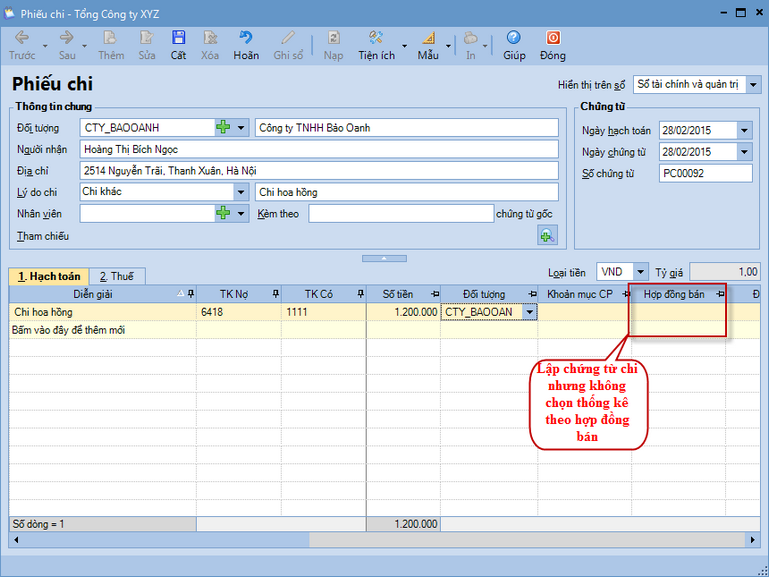Click the Địa chỉ address field
This screenshot has height=577, width=769.
[x=319, y=171]
